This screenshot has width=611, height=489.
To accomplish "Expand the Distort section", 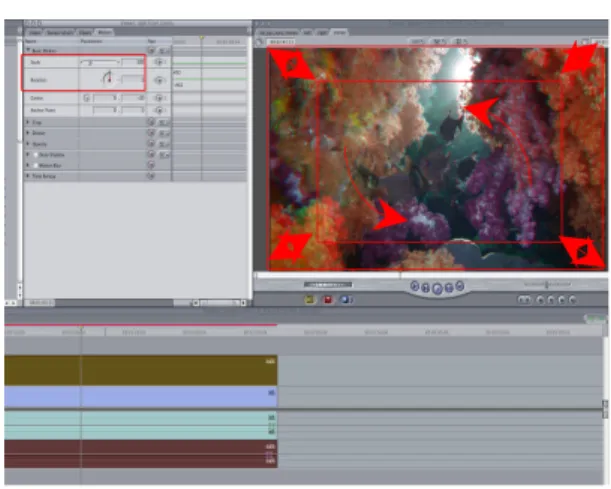I will tap(28, 133).
